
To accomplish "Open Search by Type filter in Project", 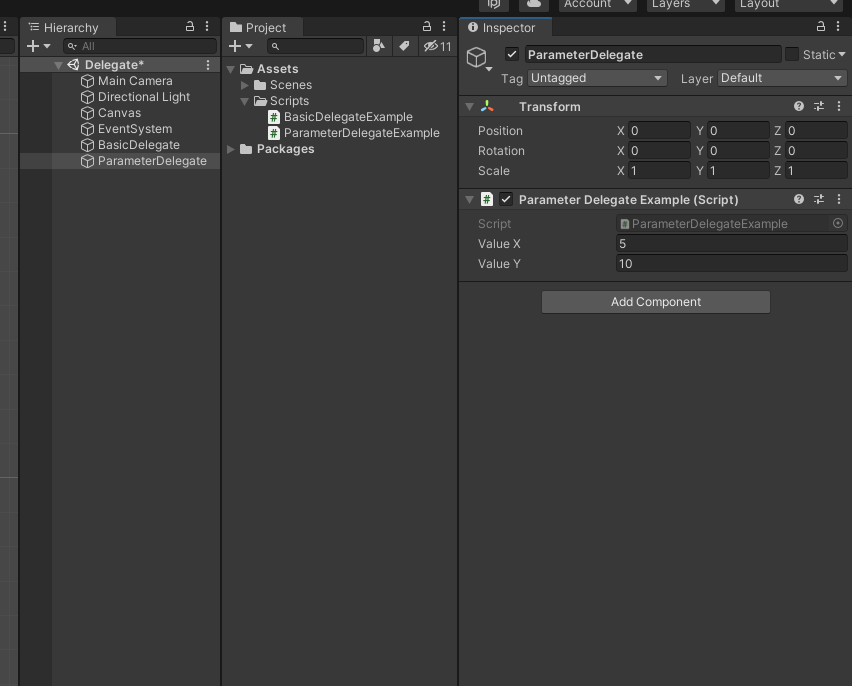I will [379, 46].
